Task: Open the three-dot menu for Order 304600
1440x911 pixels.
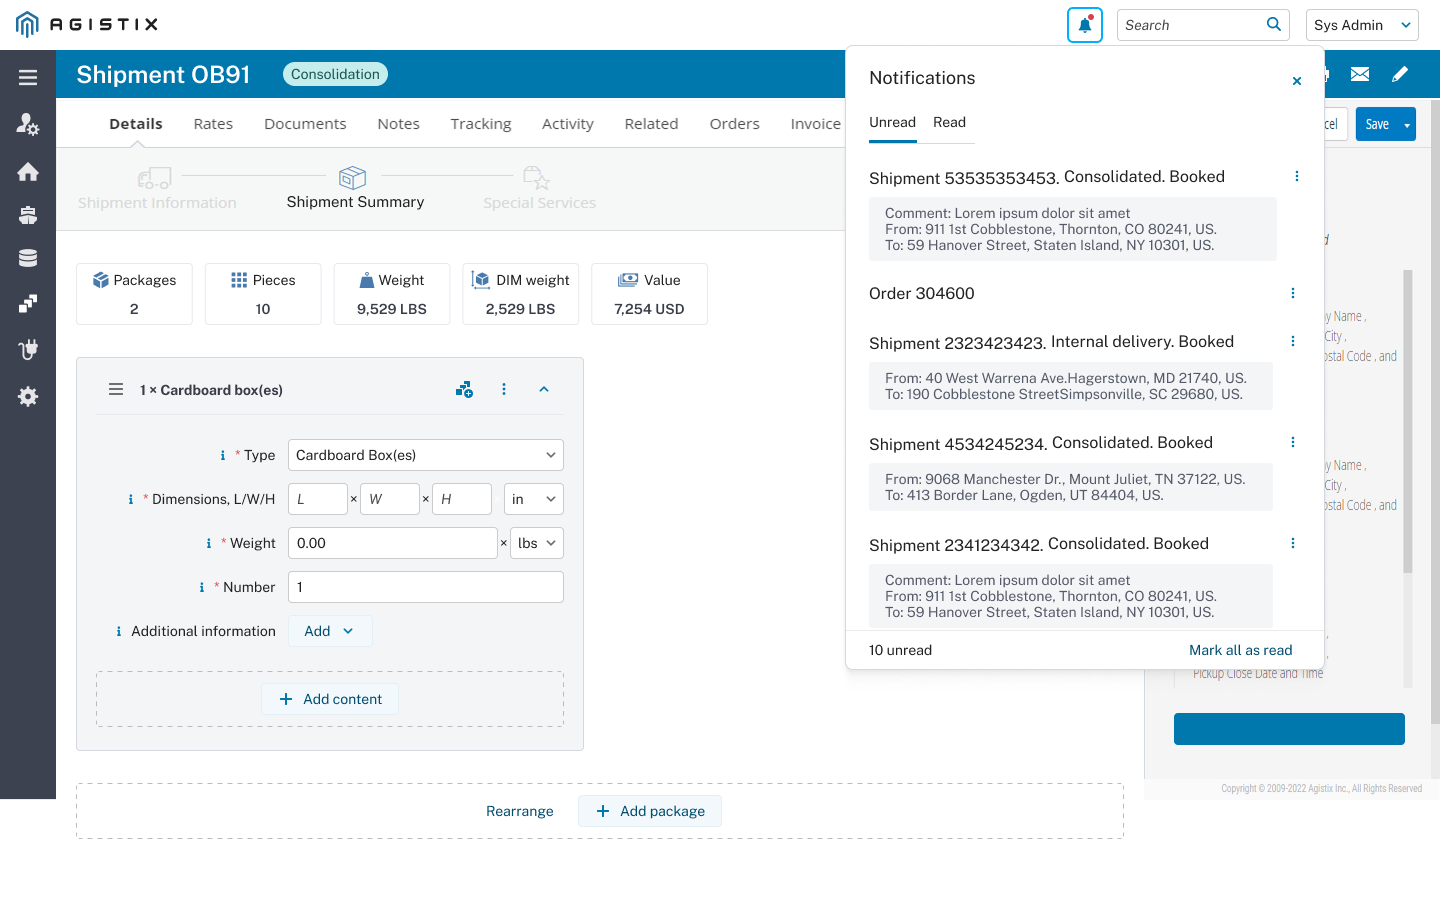Action: point(1292,294)
